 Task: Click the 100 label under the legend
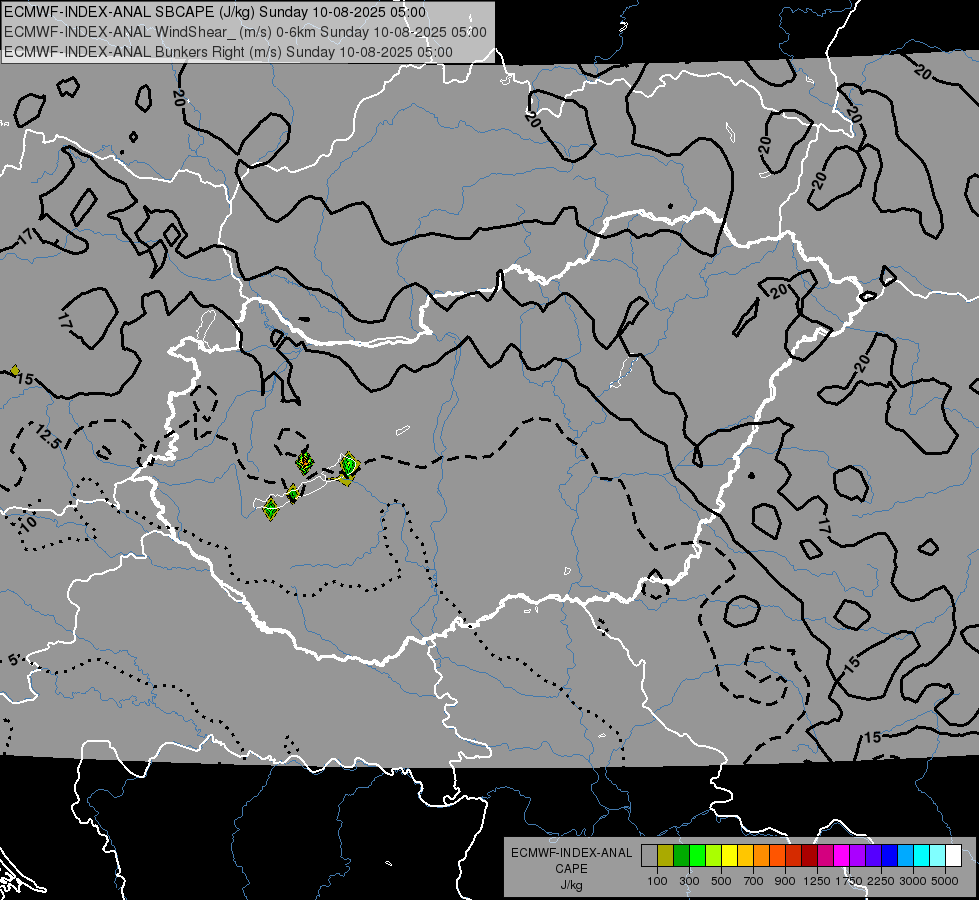point(657,881)
